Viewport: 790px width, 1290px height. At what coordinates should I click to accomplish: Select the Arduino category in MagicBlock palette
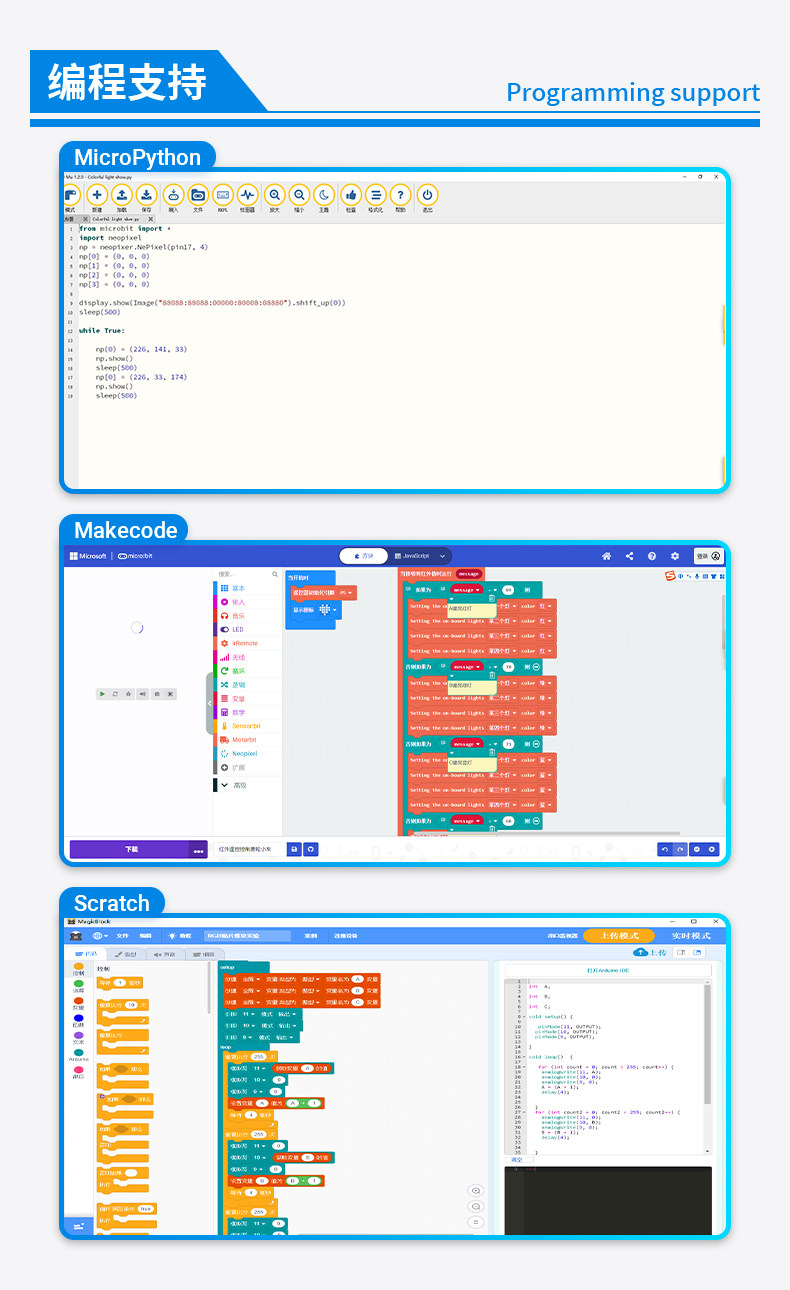pyautogui.click(x=79, y=1055)
